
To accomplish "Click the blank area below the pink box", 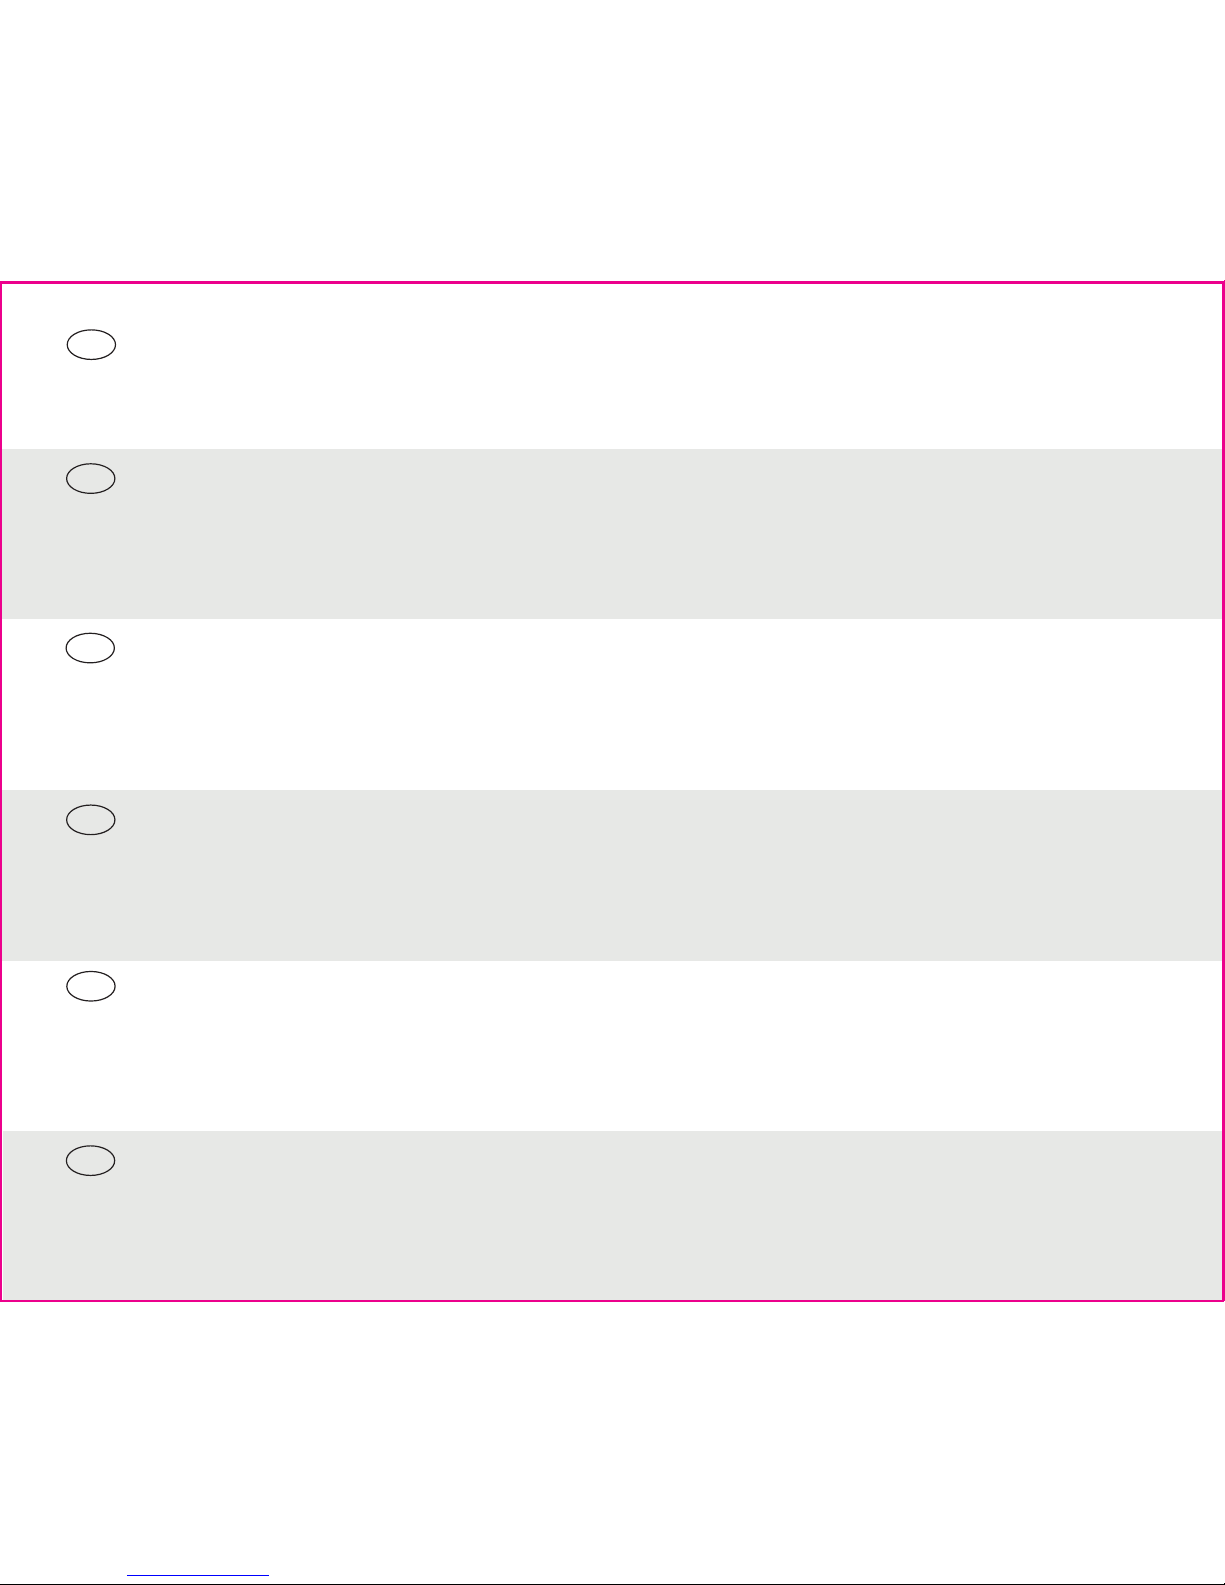I will click(612, 1436).
